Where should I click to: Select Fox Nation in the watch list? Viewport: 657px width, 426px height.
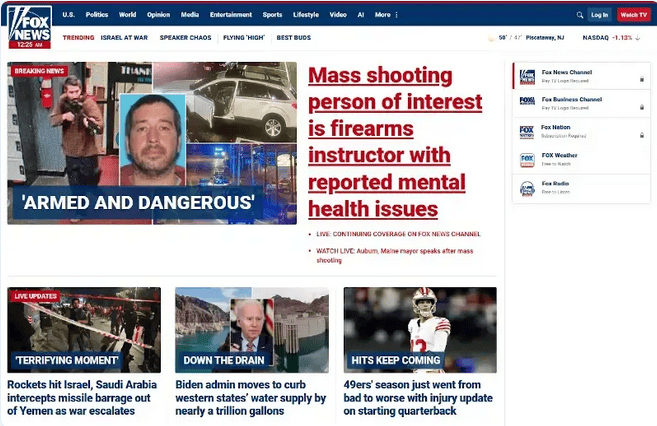(581, 132)
